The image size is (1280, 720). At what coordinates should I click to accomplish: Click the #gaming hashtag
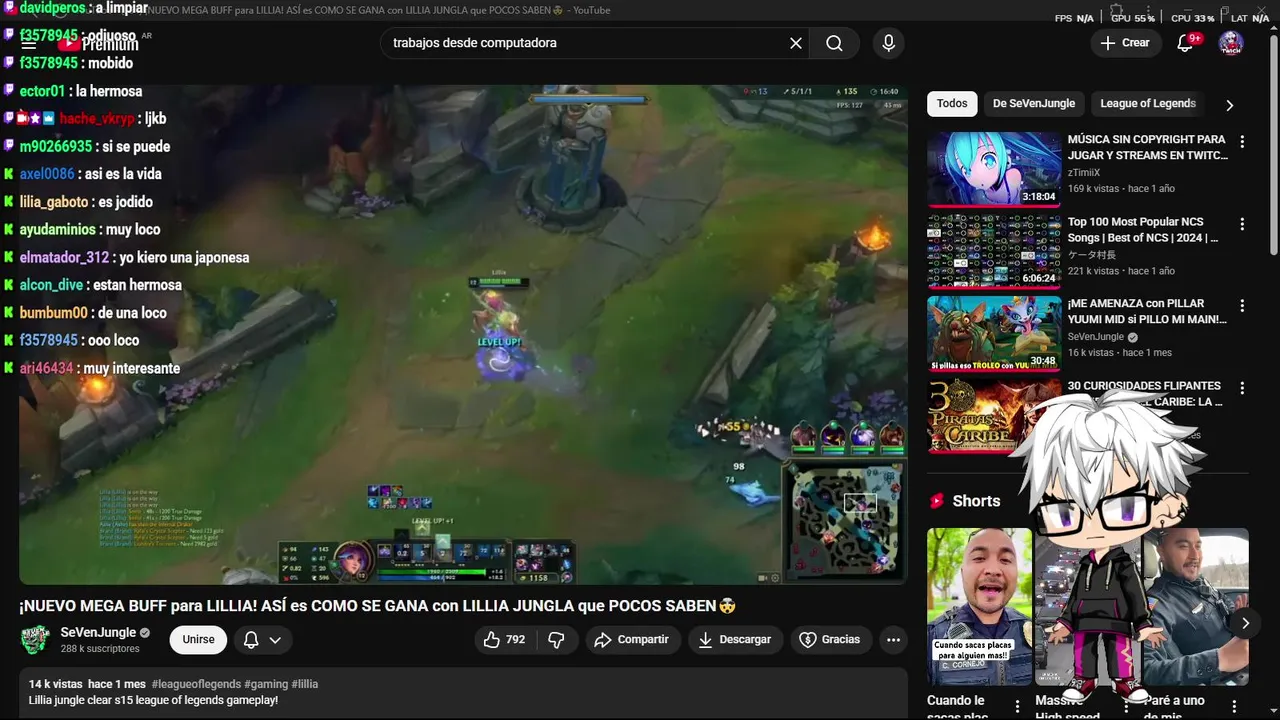click(266, 684)
